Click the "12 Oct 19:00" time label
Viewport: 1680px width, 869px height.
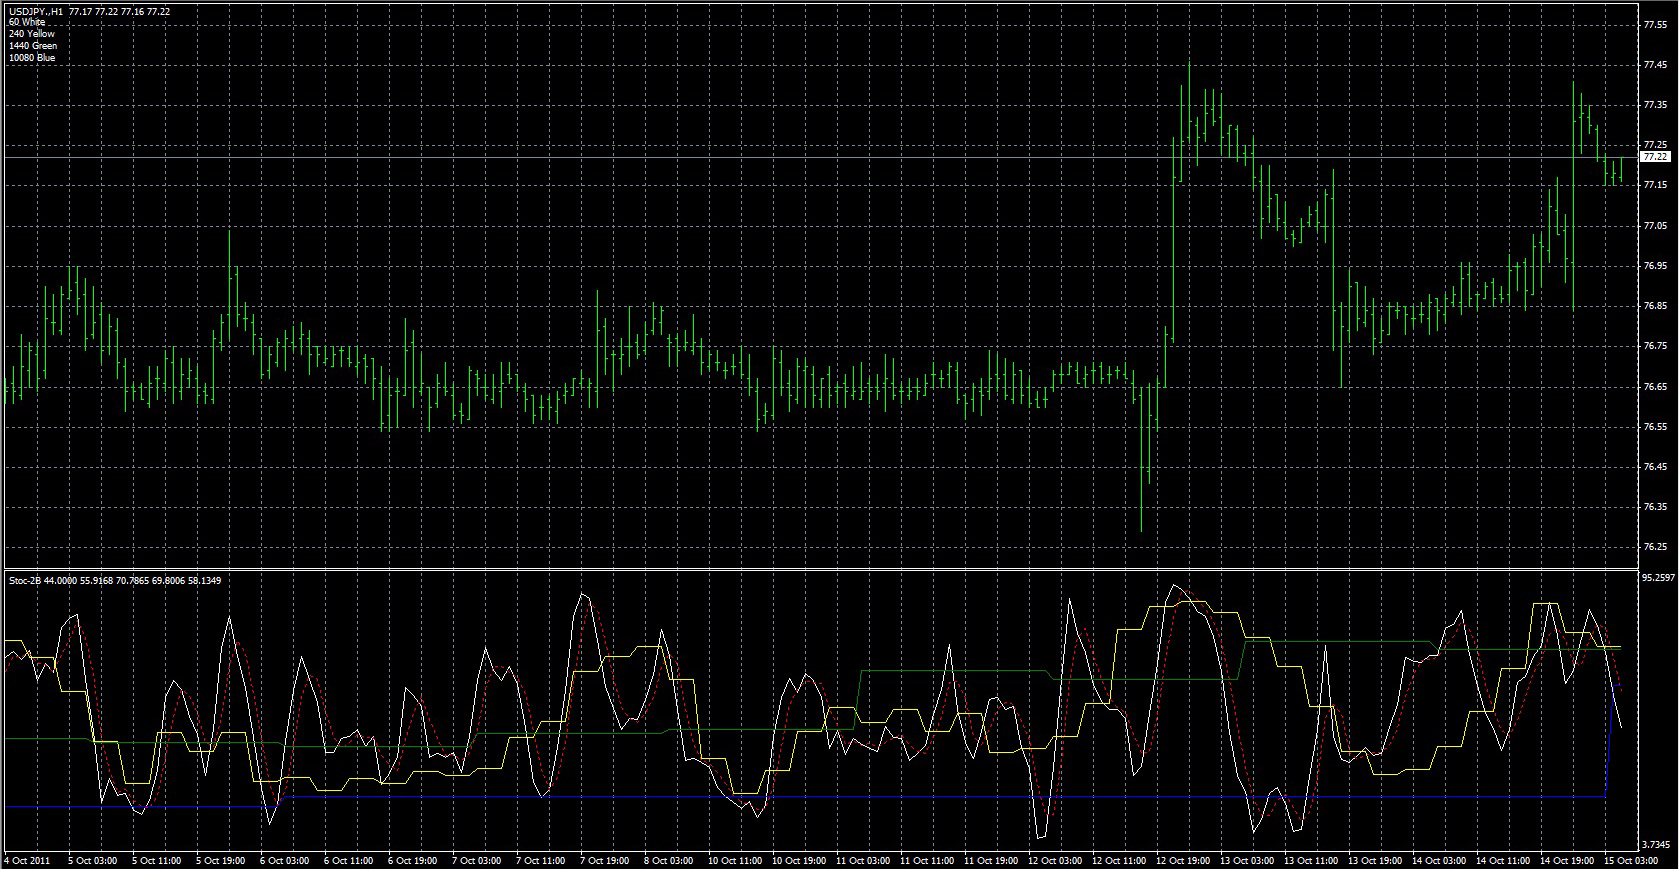pyautogui.click(x=1182, y=860)
